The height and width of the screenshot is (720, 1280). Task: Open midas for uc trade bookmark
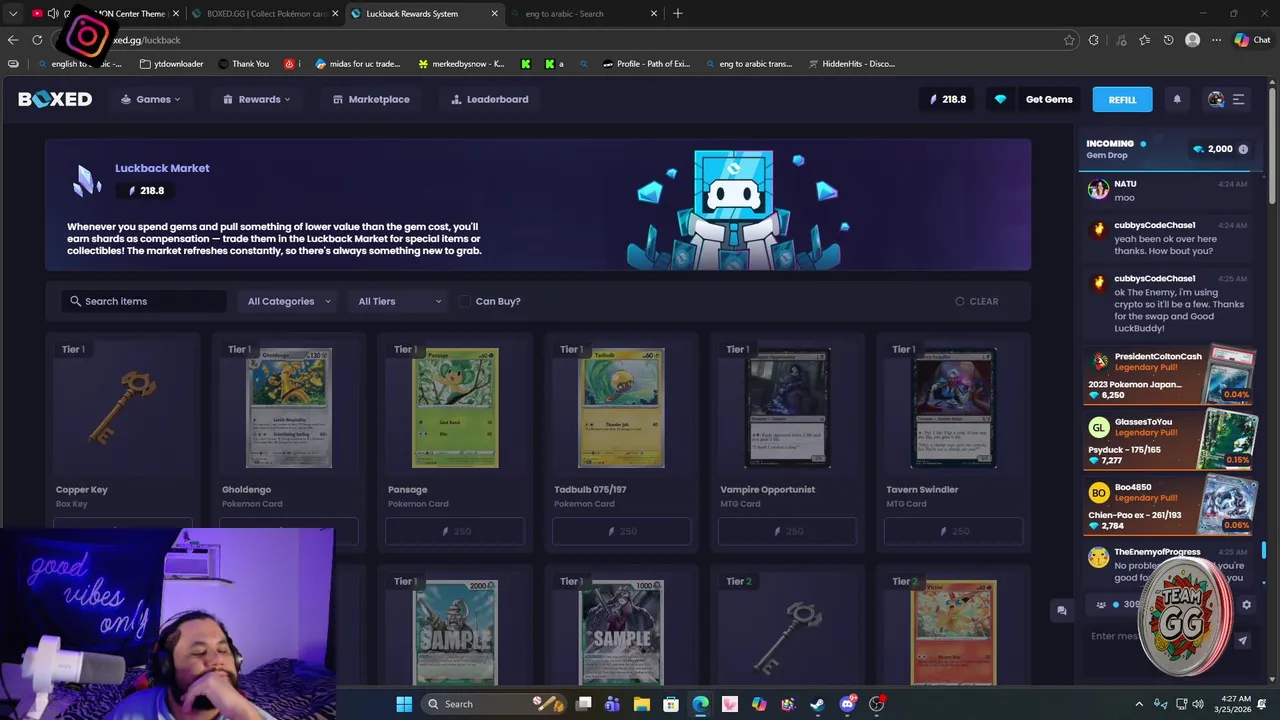358,64
